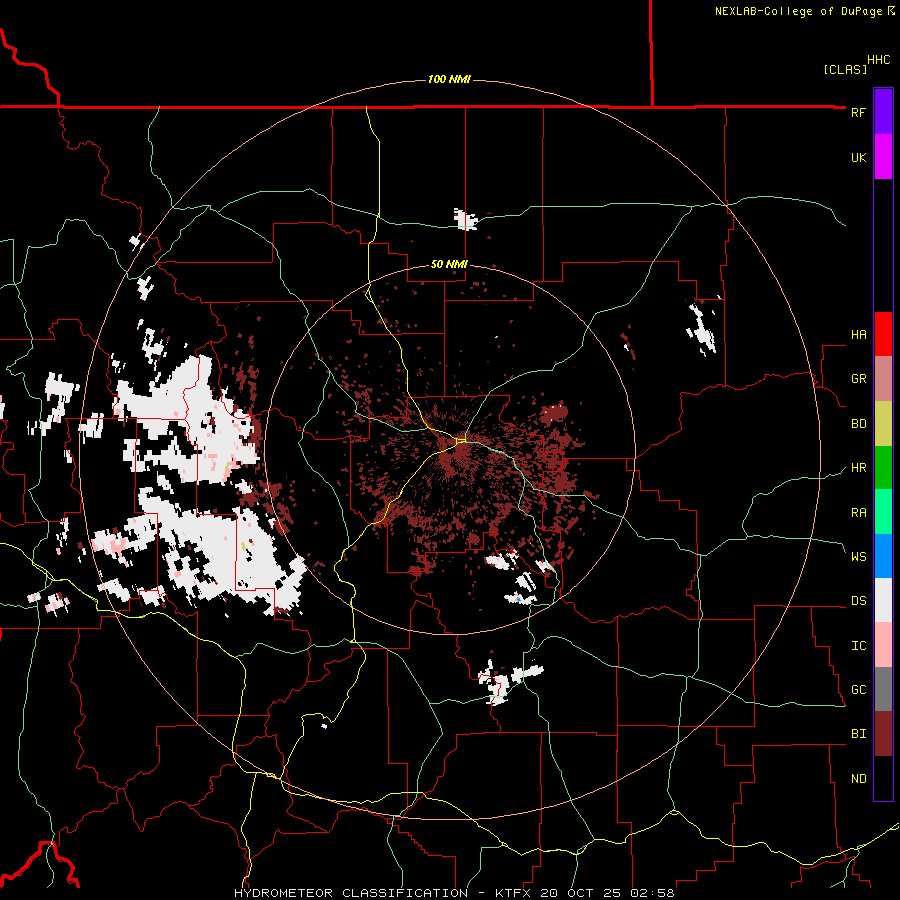Select the dark green HR legend swatch

(x=883, y=468)
